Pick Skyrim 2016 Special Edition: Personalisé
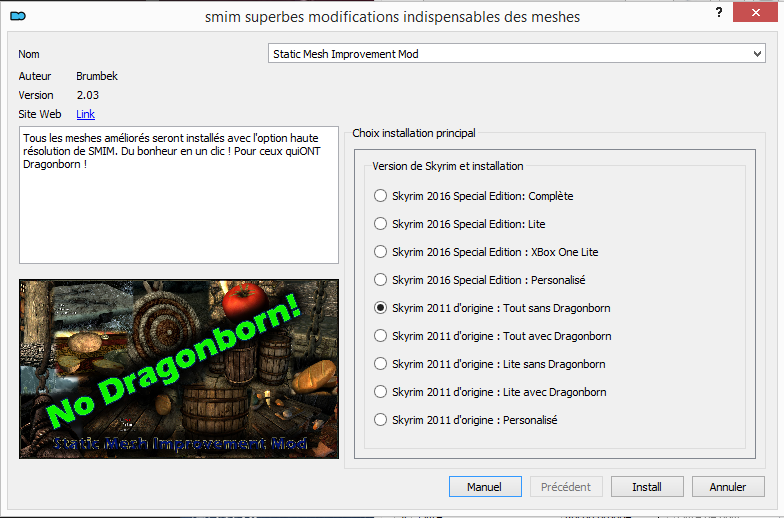Viewport: 784px width, 518px height. click(380, 280)
